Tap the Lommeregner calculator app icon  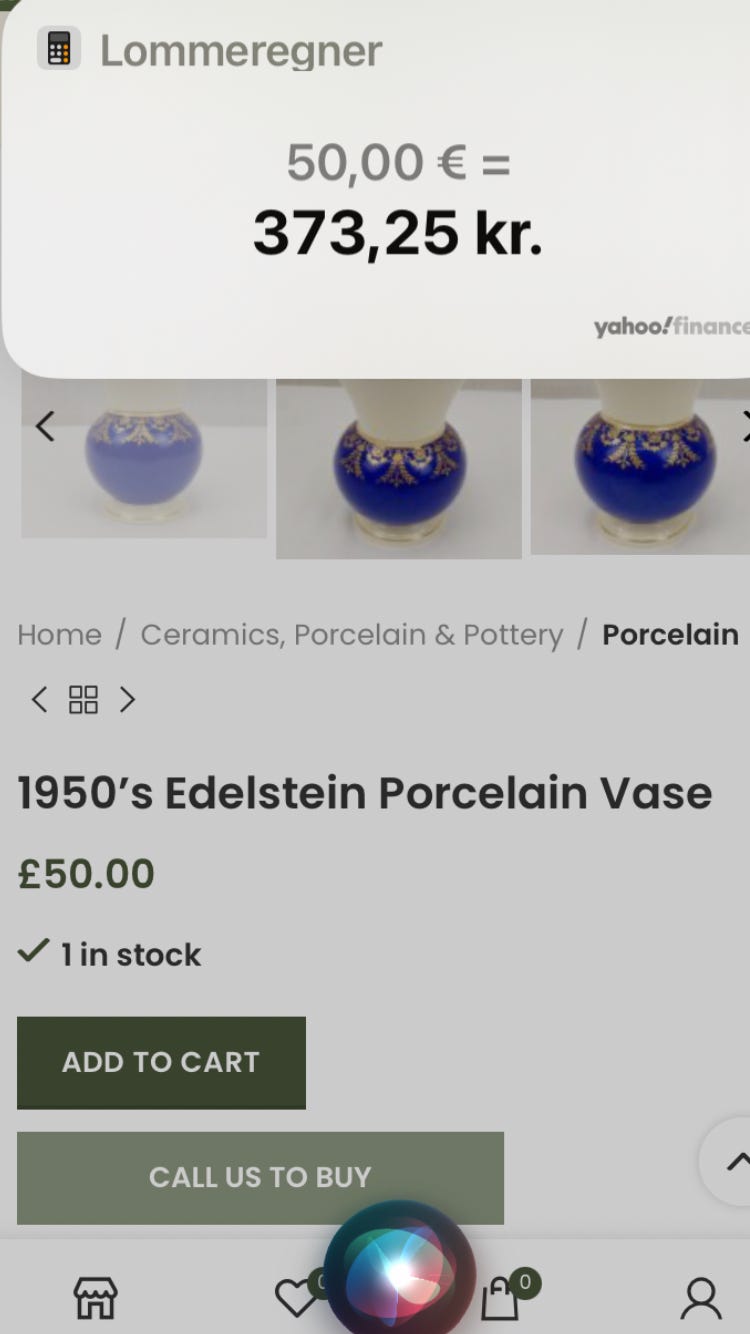[x=59, y=49]
